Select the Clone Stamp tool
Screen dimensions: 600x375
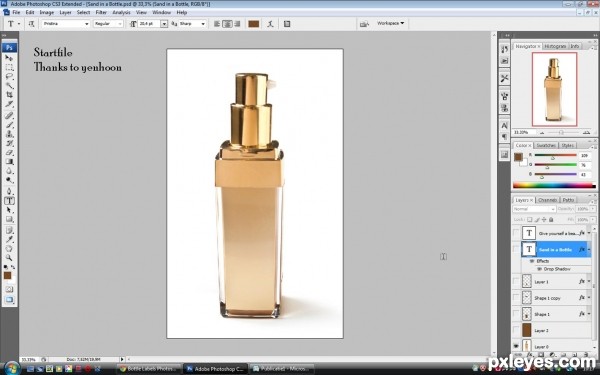pos(9,134)
